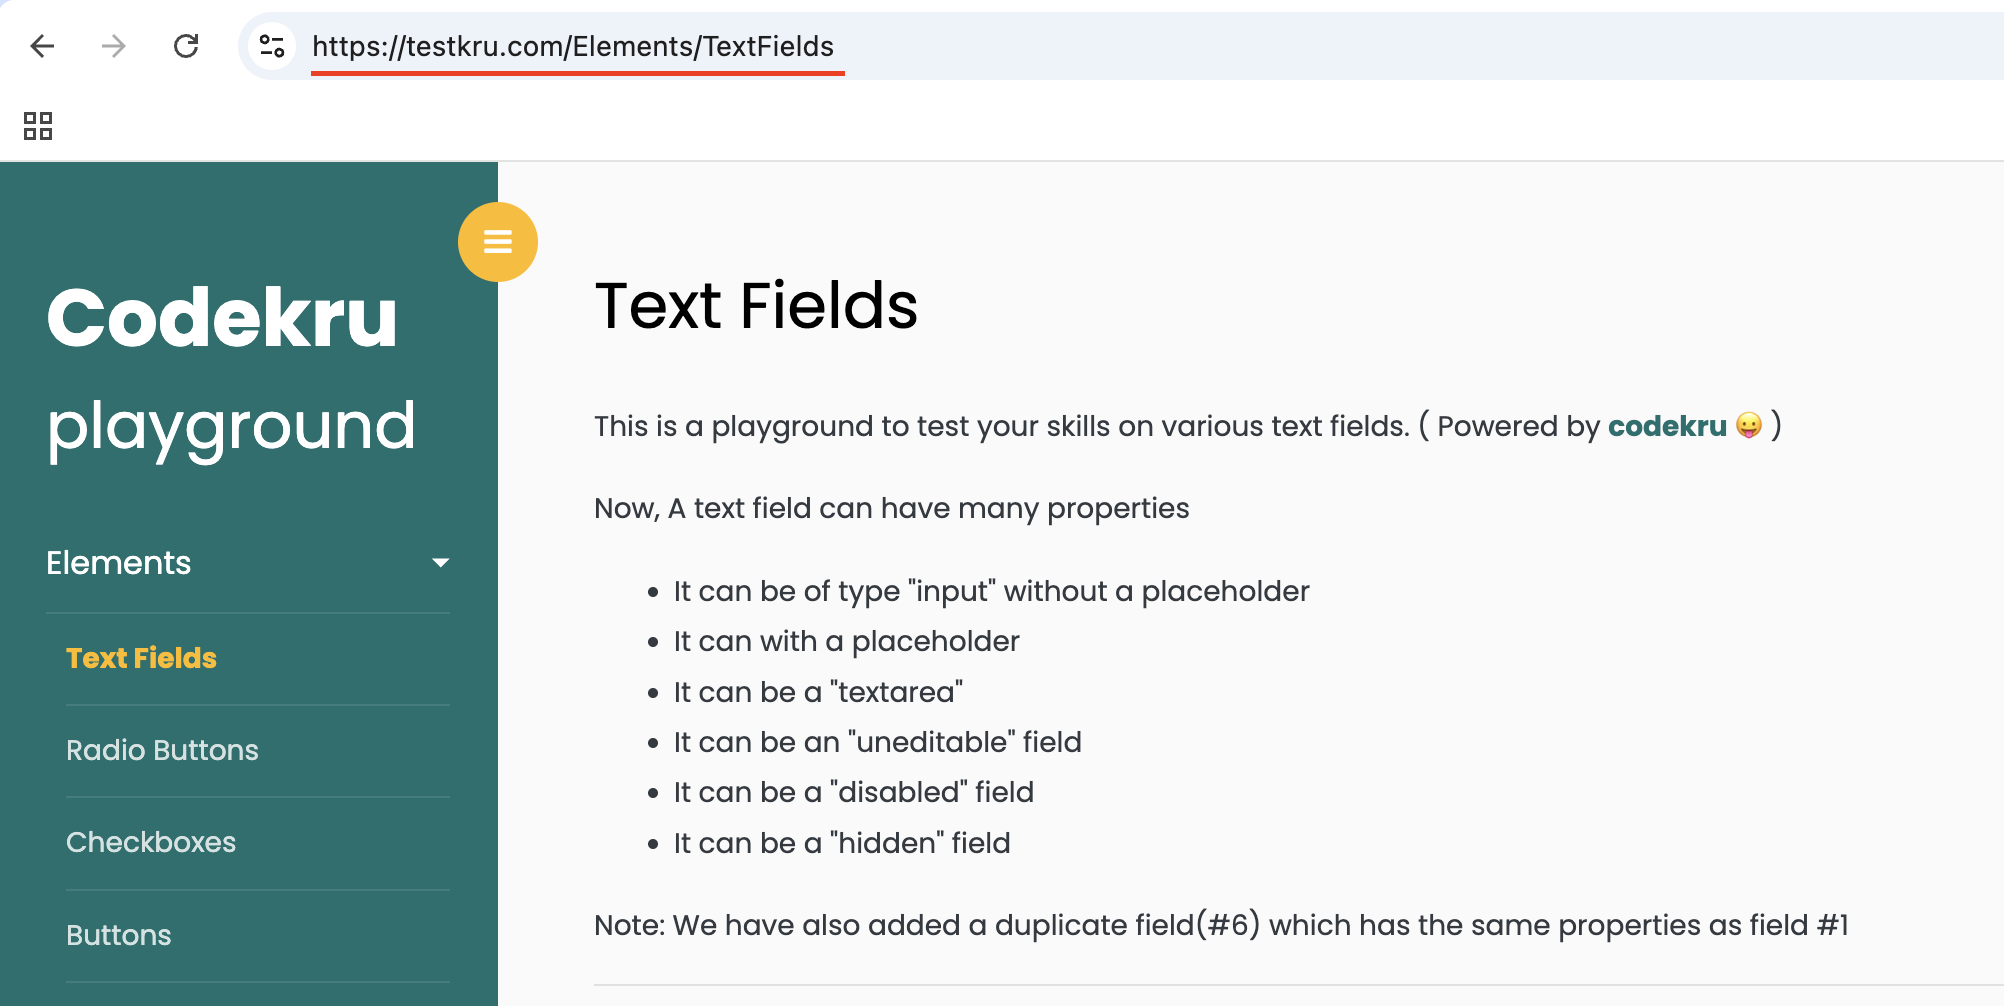Collapse the Elements section via its chevron
This screenshot has width=2004, height=1006.
tap(440, 562)
